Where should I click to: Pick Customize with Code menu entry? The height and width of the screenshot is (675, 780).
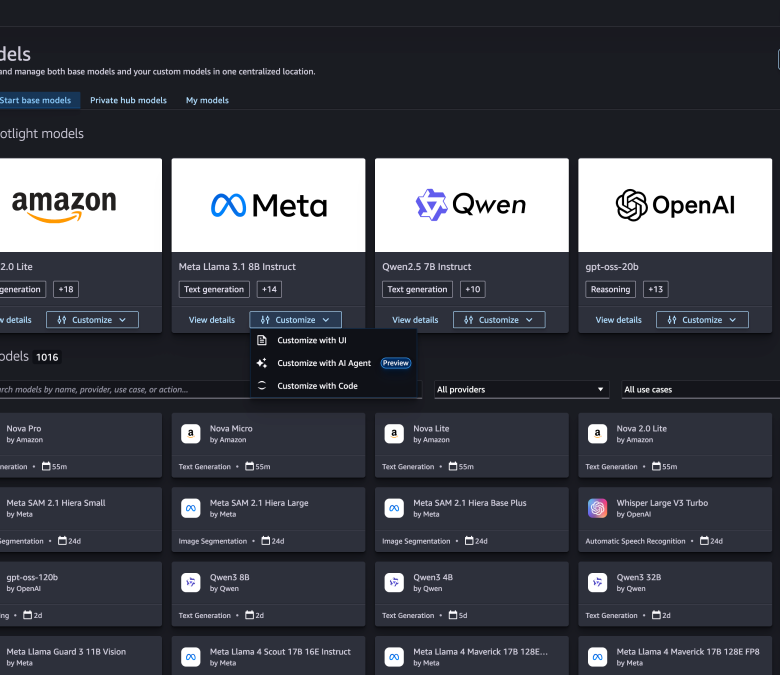(317, 386)
